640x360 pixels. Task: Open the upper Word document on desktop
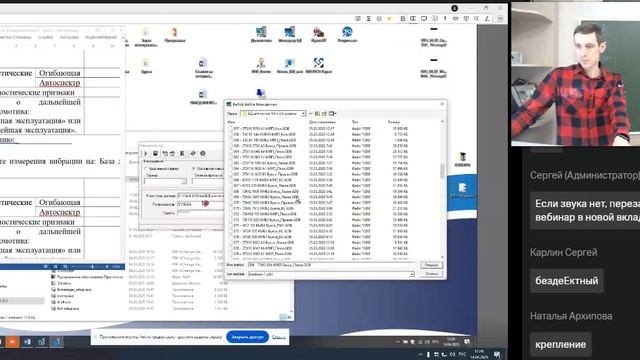(203, 67)
